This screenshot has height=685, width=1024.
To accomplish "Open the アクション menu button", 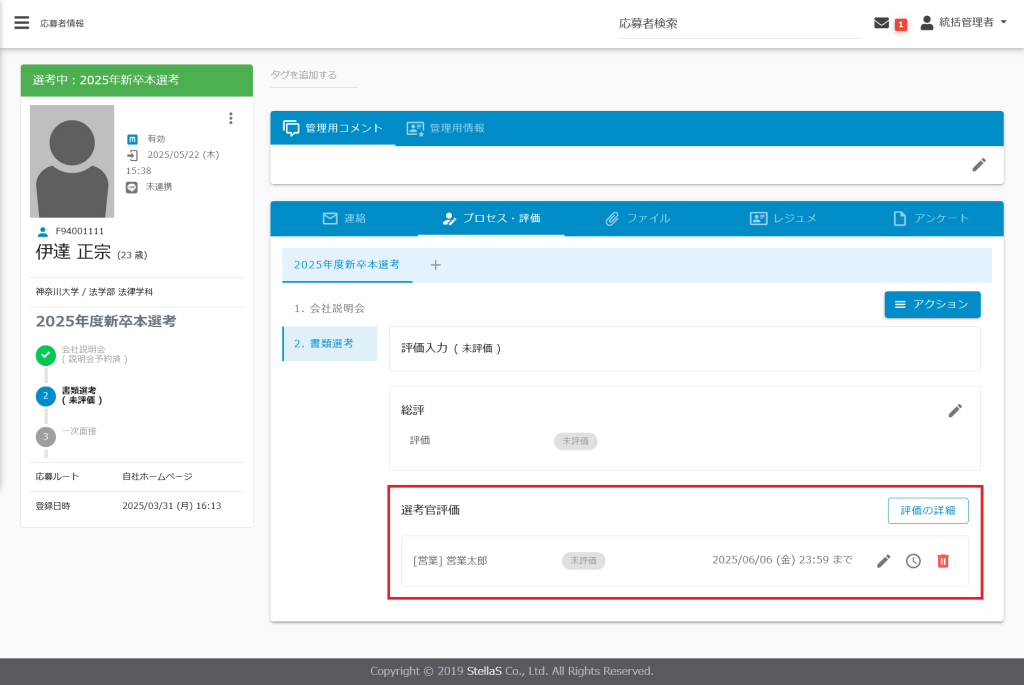I will pyautogui.click(x=932, y=304).
